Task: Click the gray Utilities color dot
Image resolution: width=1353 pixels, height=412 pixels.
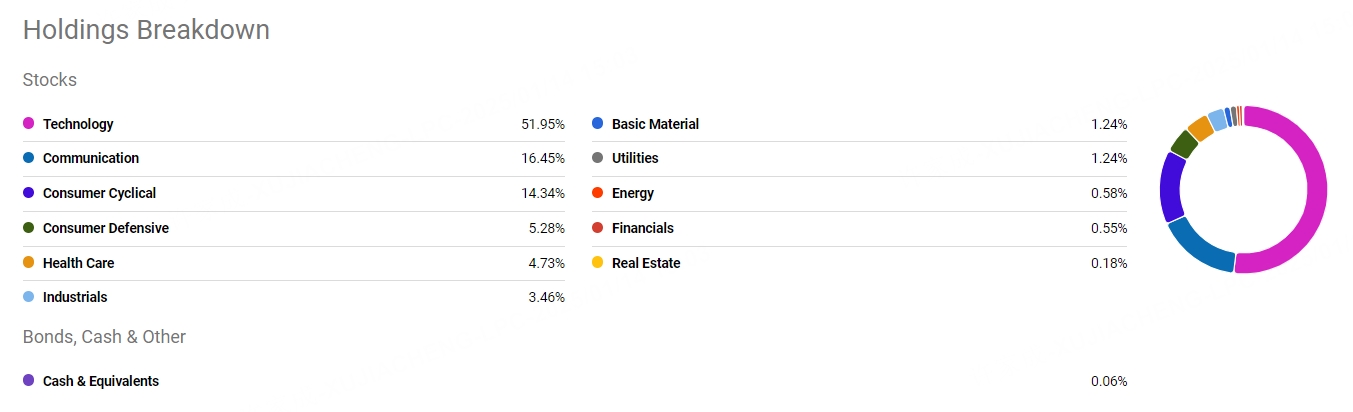Action: [598, 158]
